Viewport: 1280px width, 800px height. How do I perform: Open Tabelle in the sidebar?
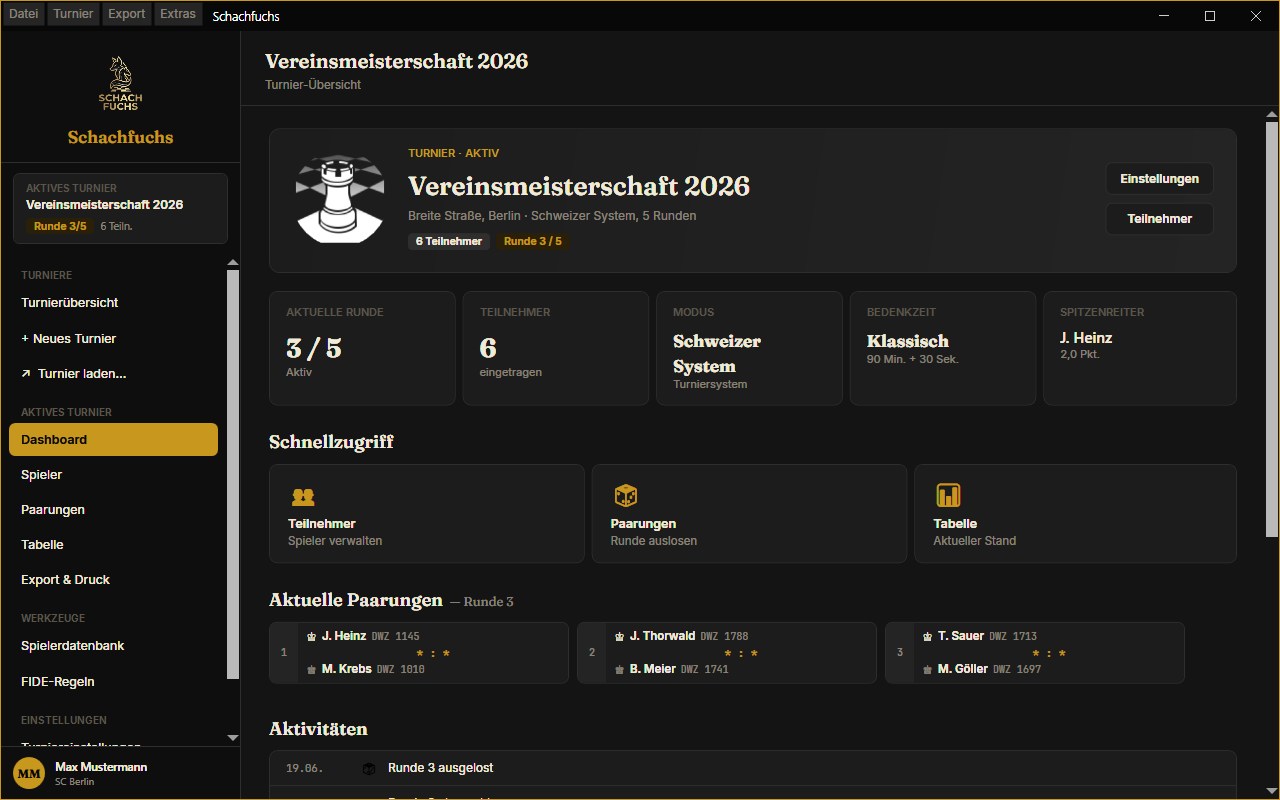pos(113,544)
